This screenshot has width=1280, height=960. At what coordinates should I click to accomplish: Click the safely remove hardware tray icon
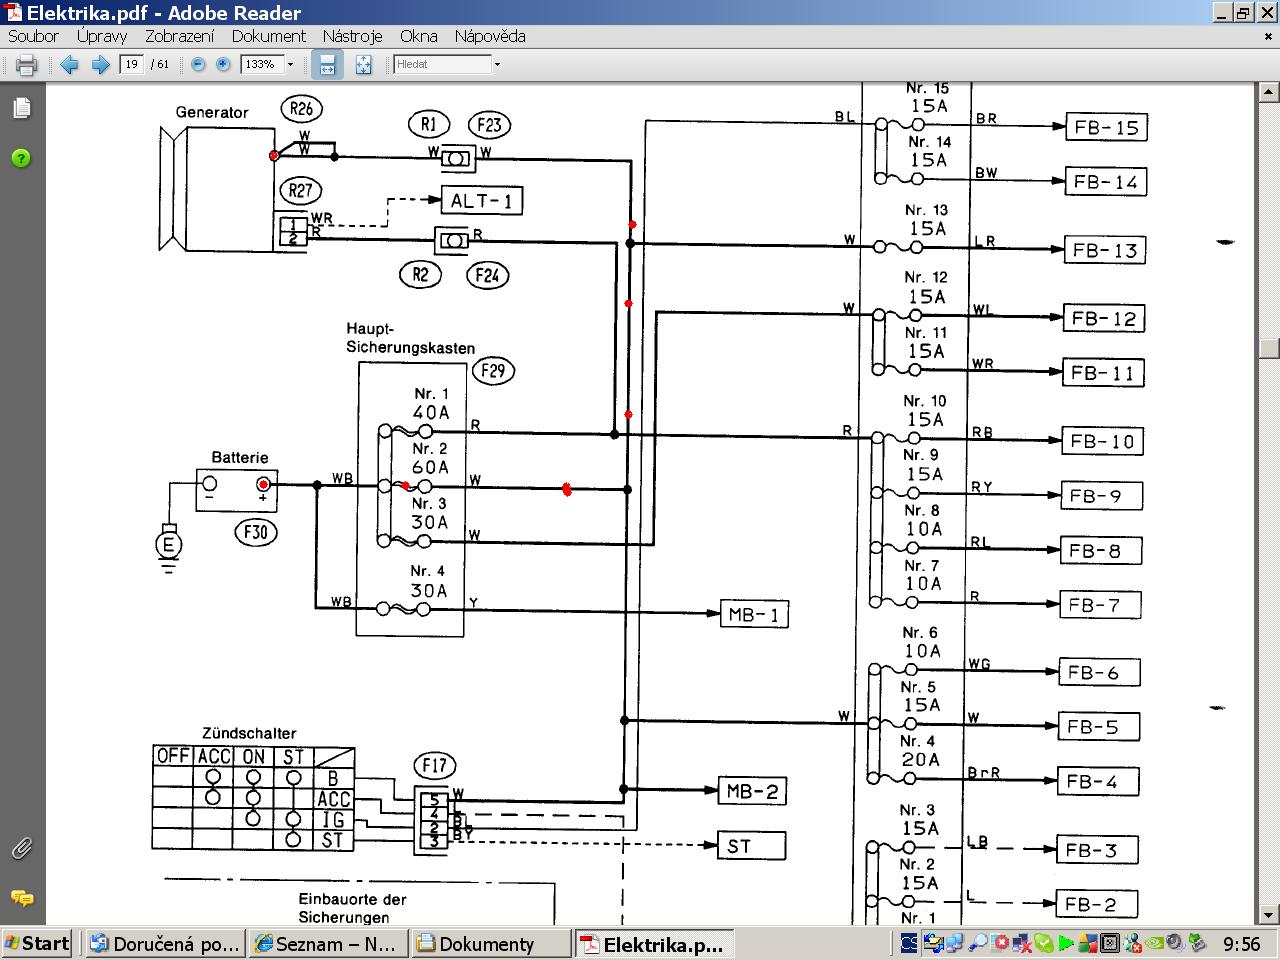pos(1196,943)
